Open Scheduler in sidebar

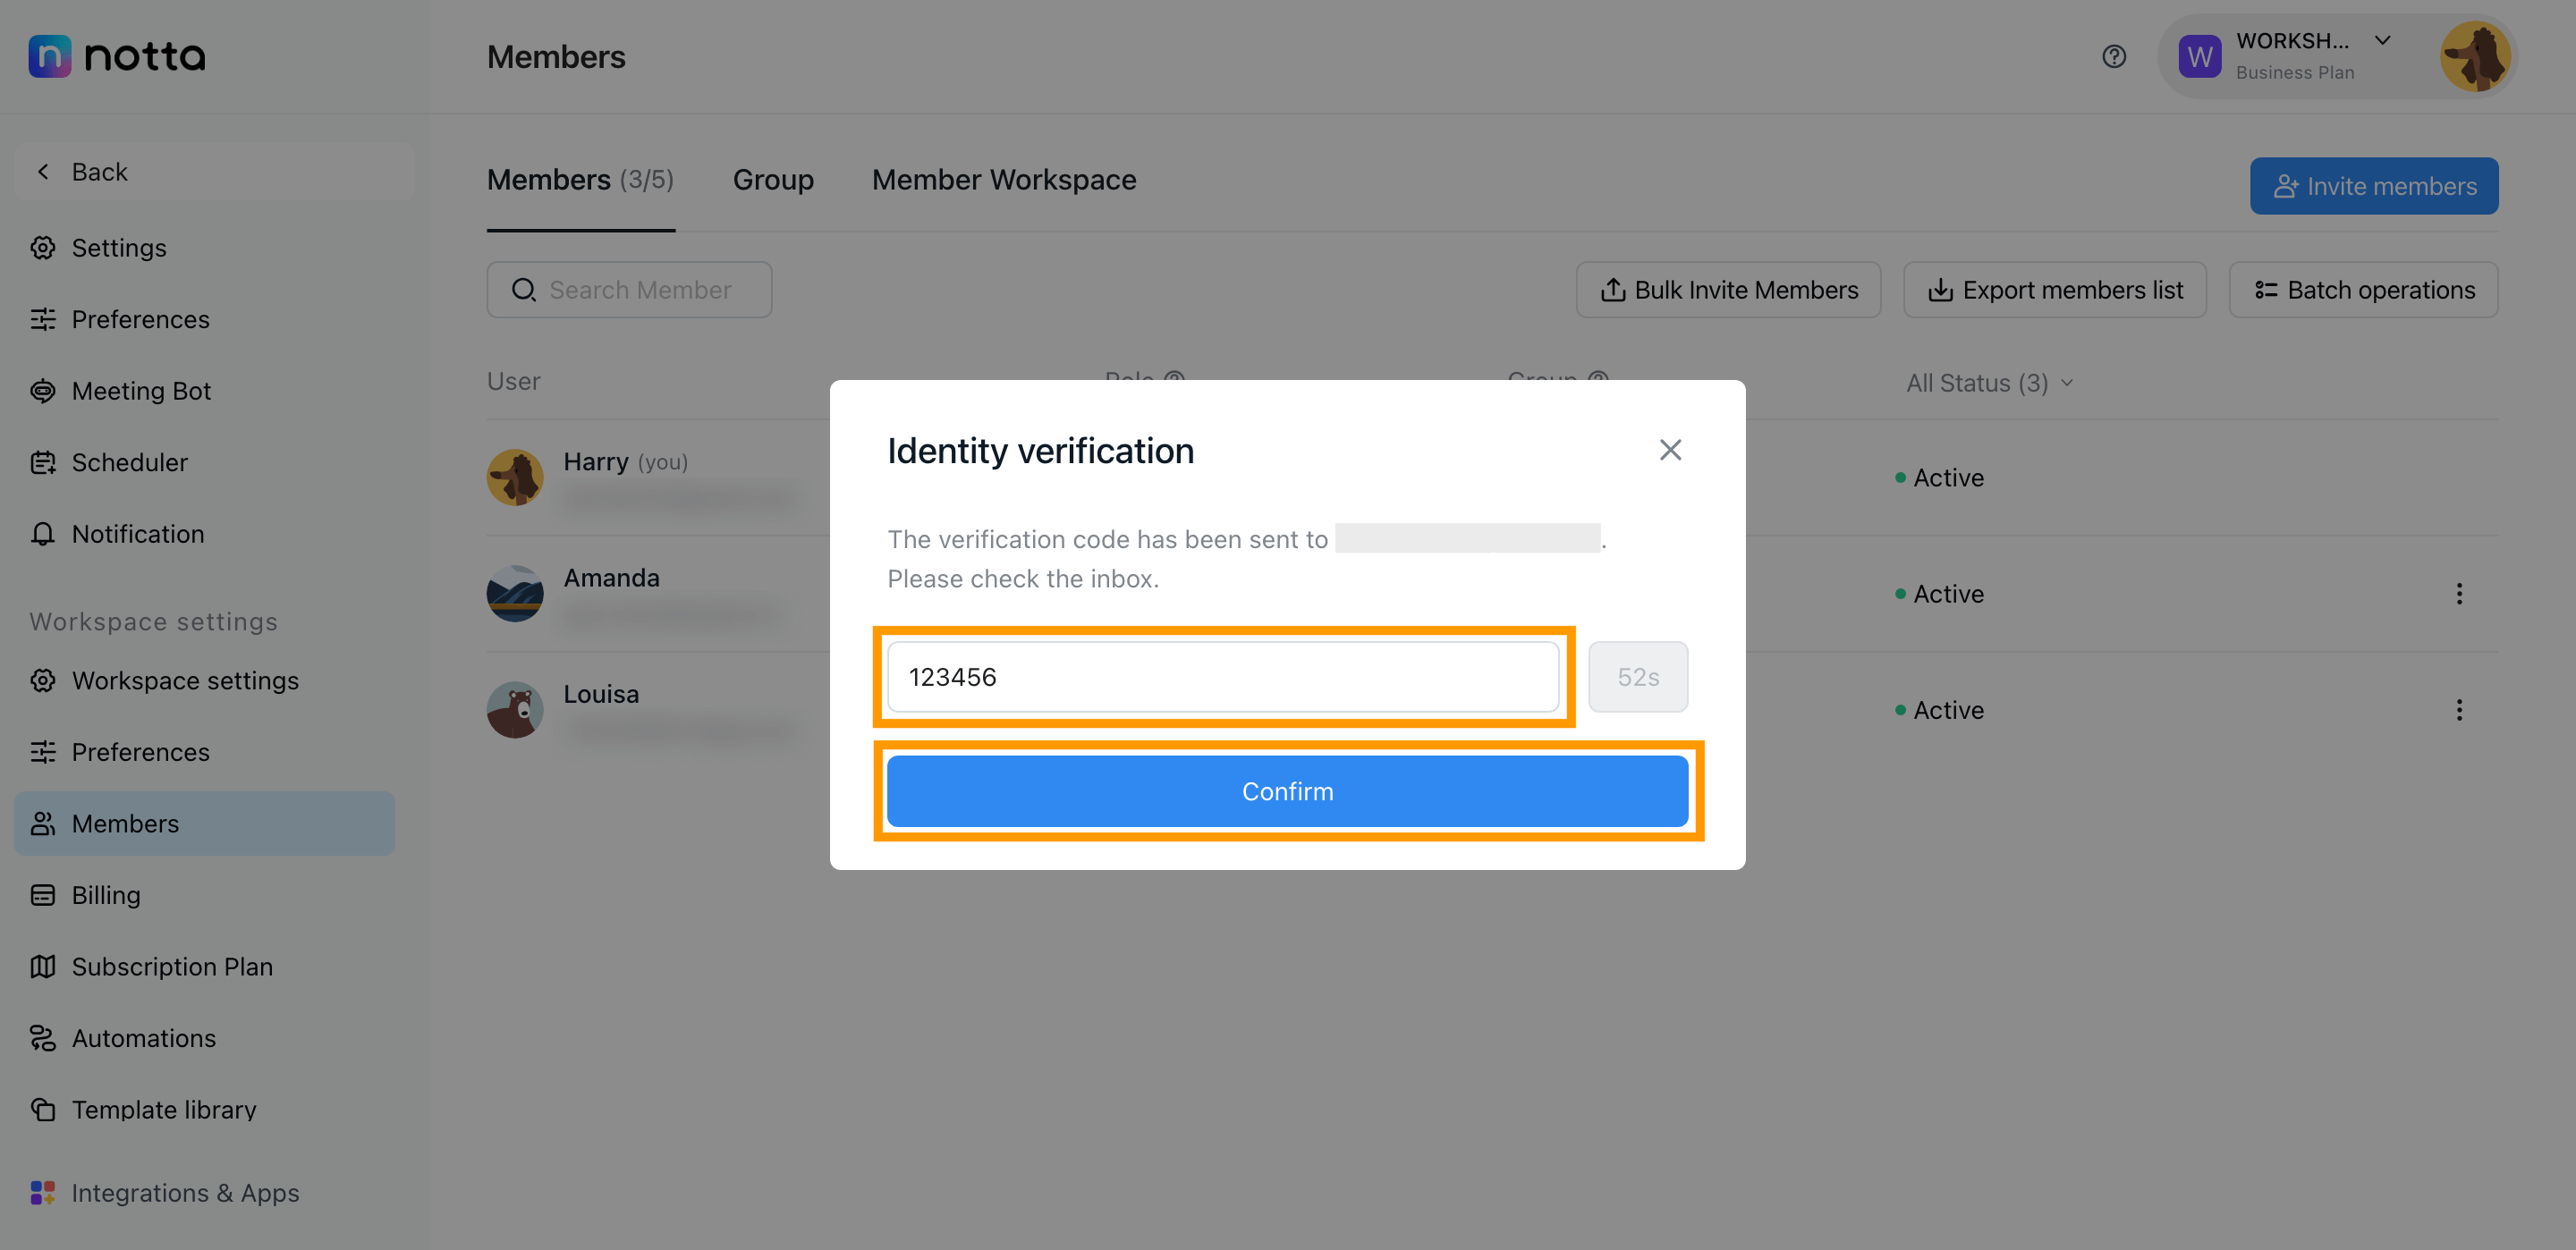(205, 462)
